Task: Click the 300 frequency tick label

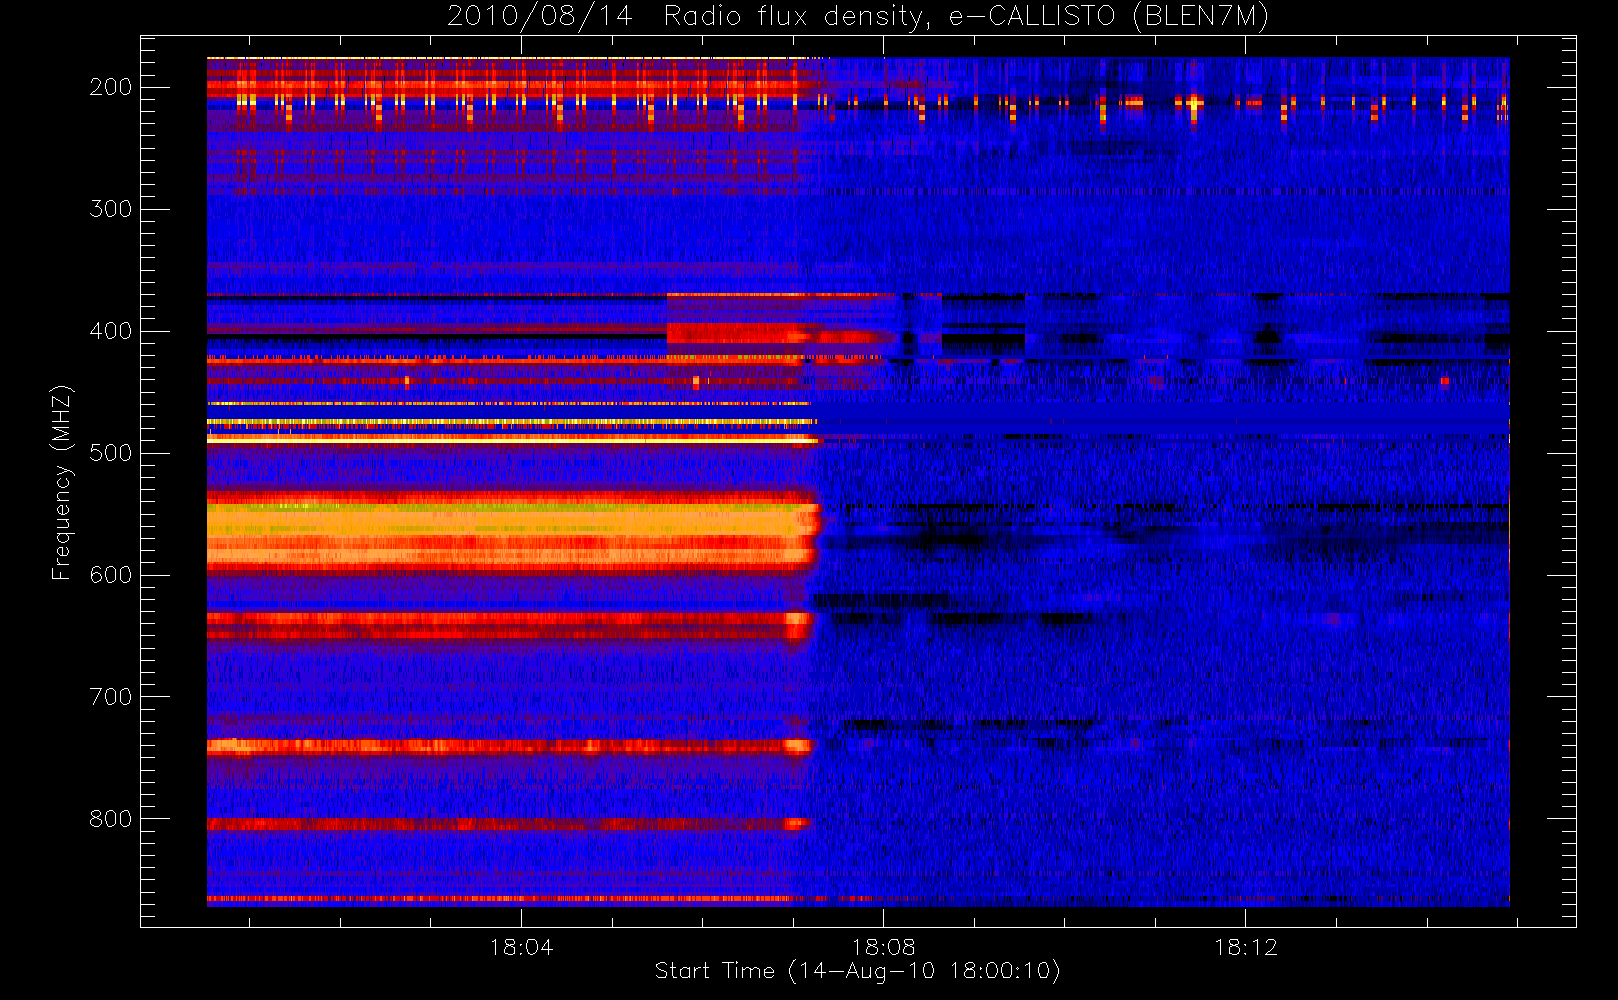Action: tap(110, 209)
